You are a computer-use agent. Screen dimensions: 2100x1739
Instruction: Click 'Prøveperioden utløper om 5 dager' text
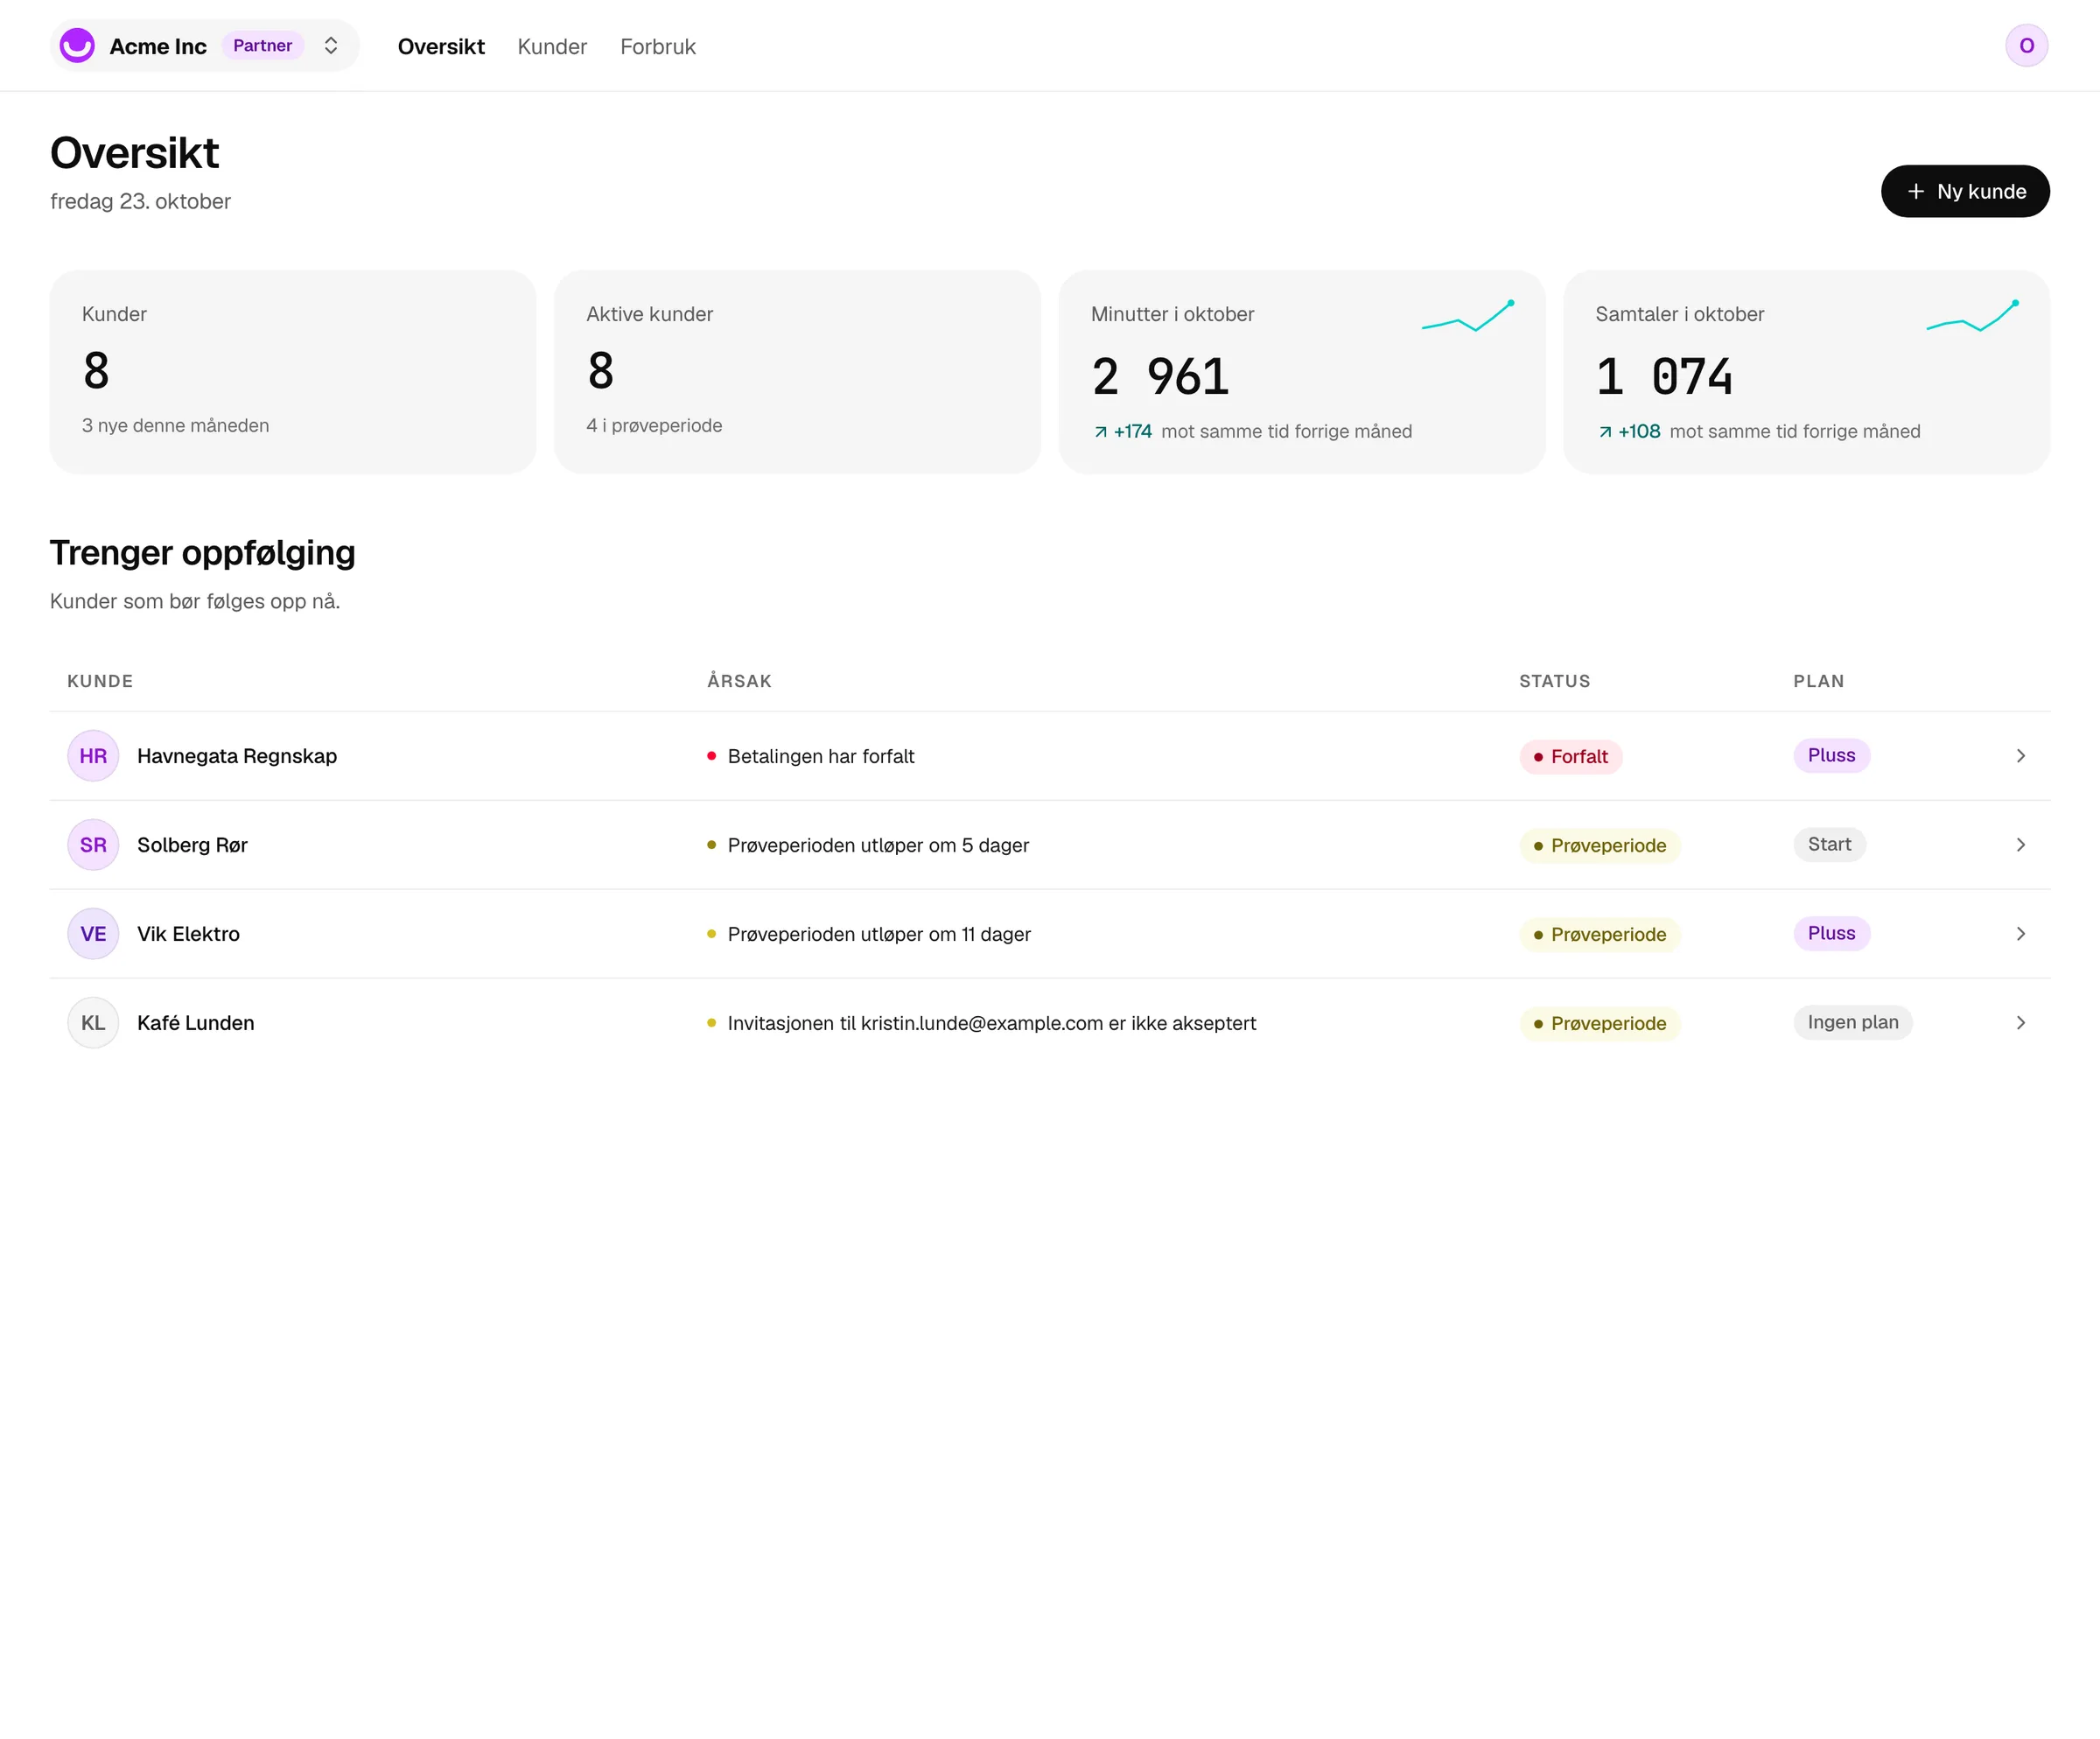pyautogui.click(x=878, y=846)
